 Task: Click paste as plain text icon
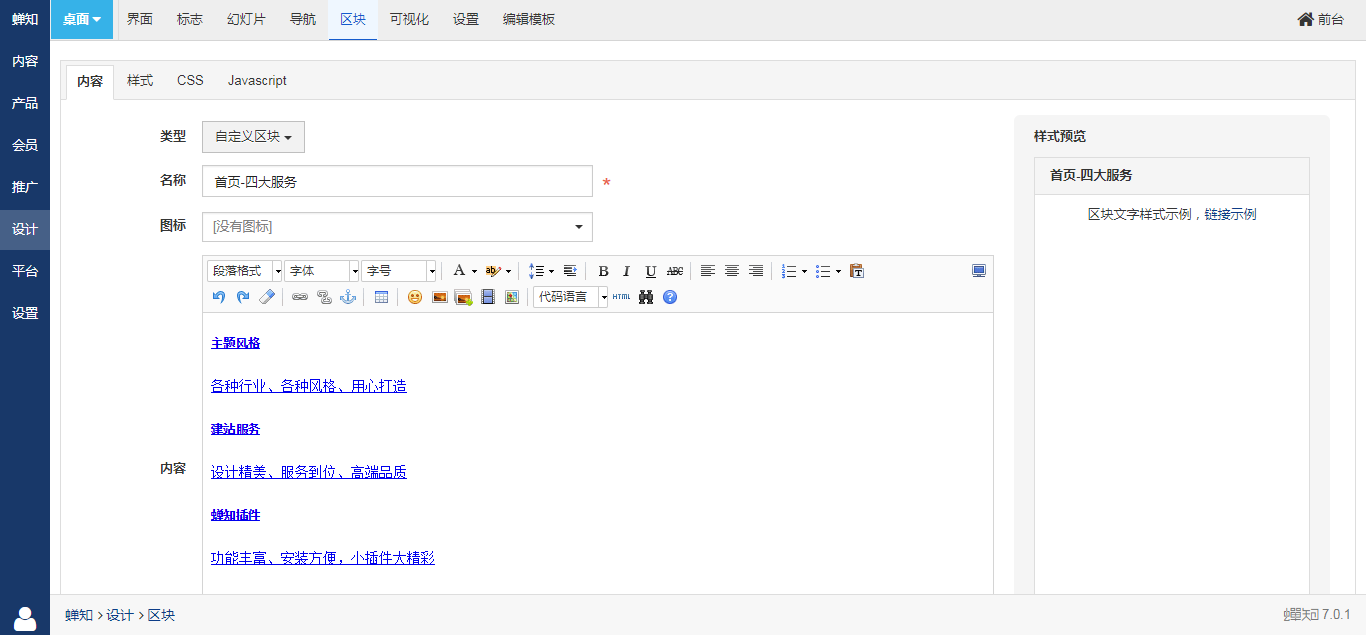[x=856, y=271]
